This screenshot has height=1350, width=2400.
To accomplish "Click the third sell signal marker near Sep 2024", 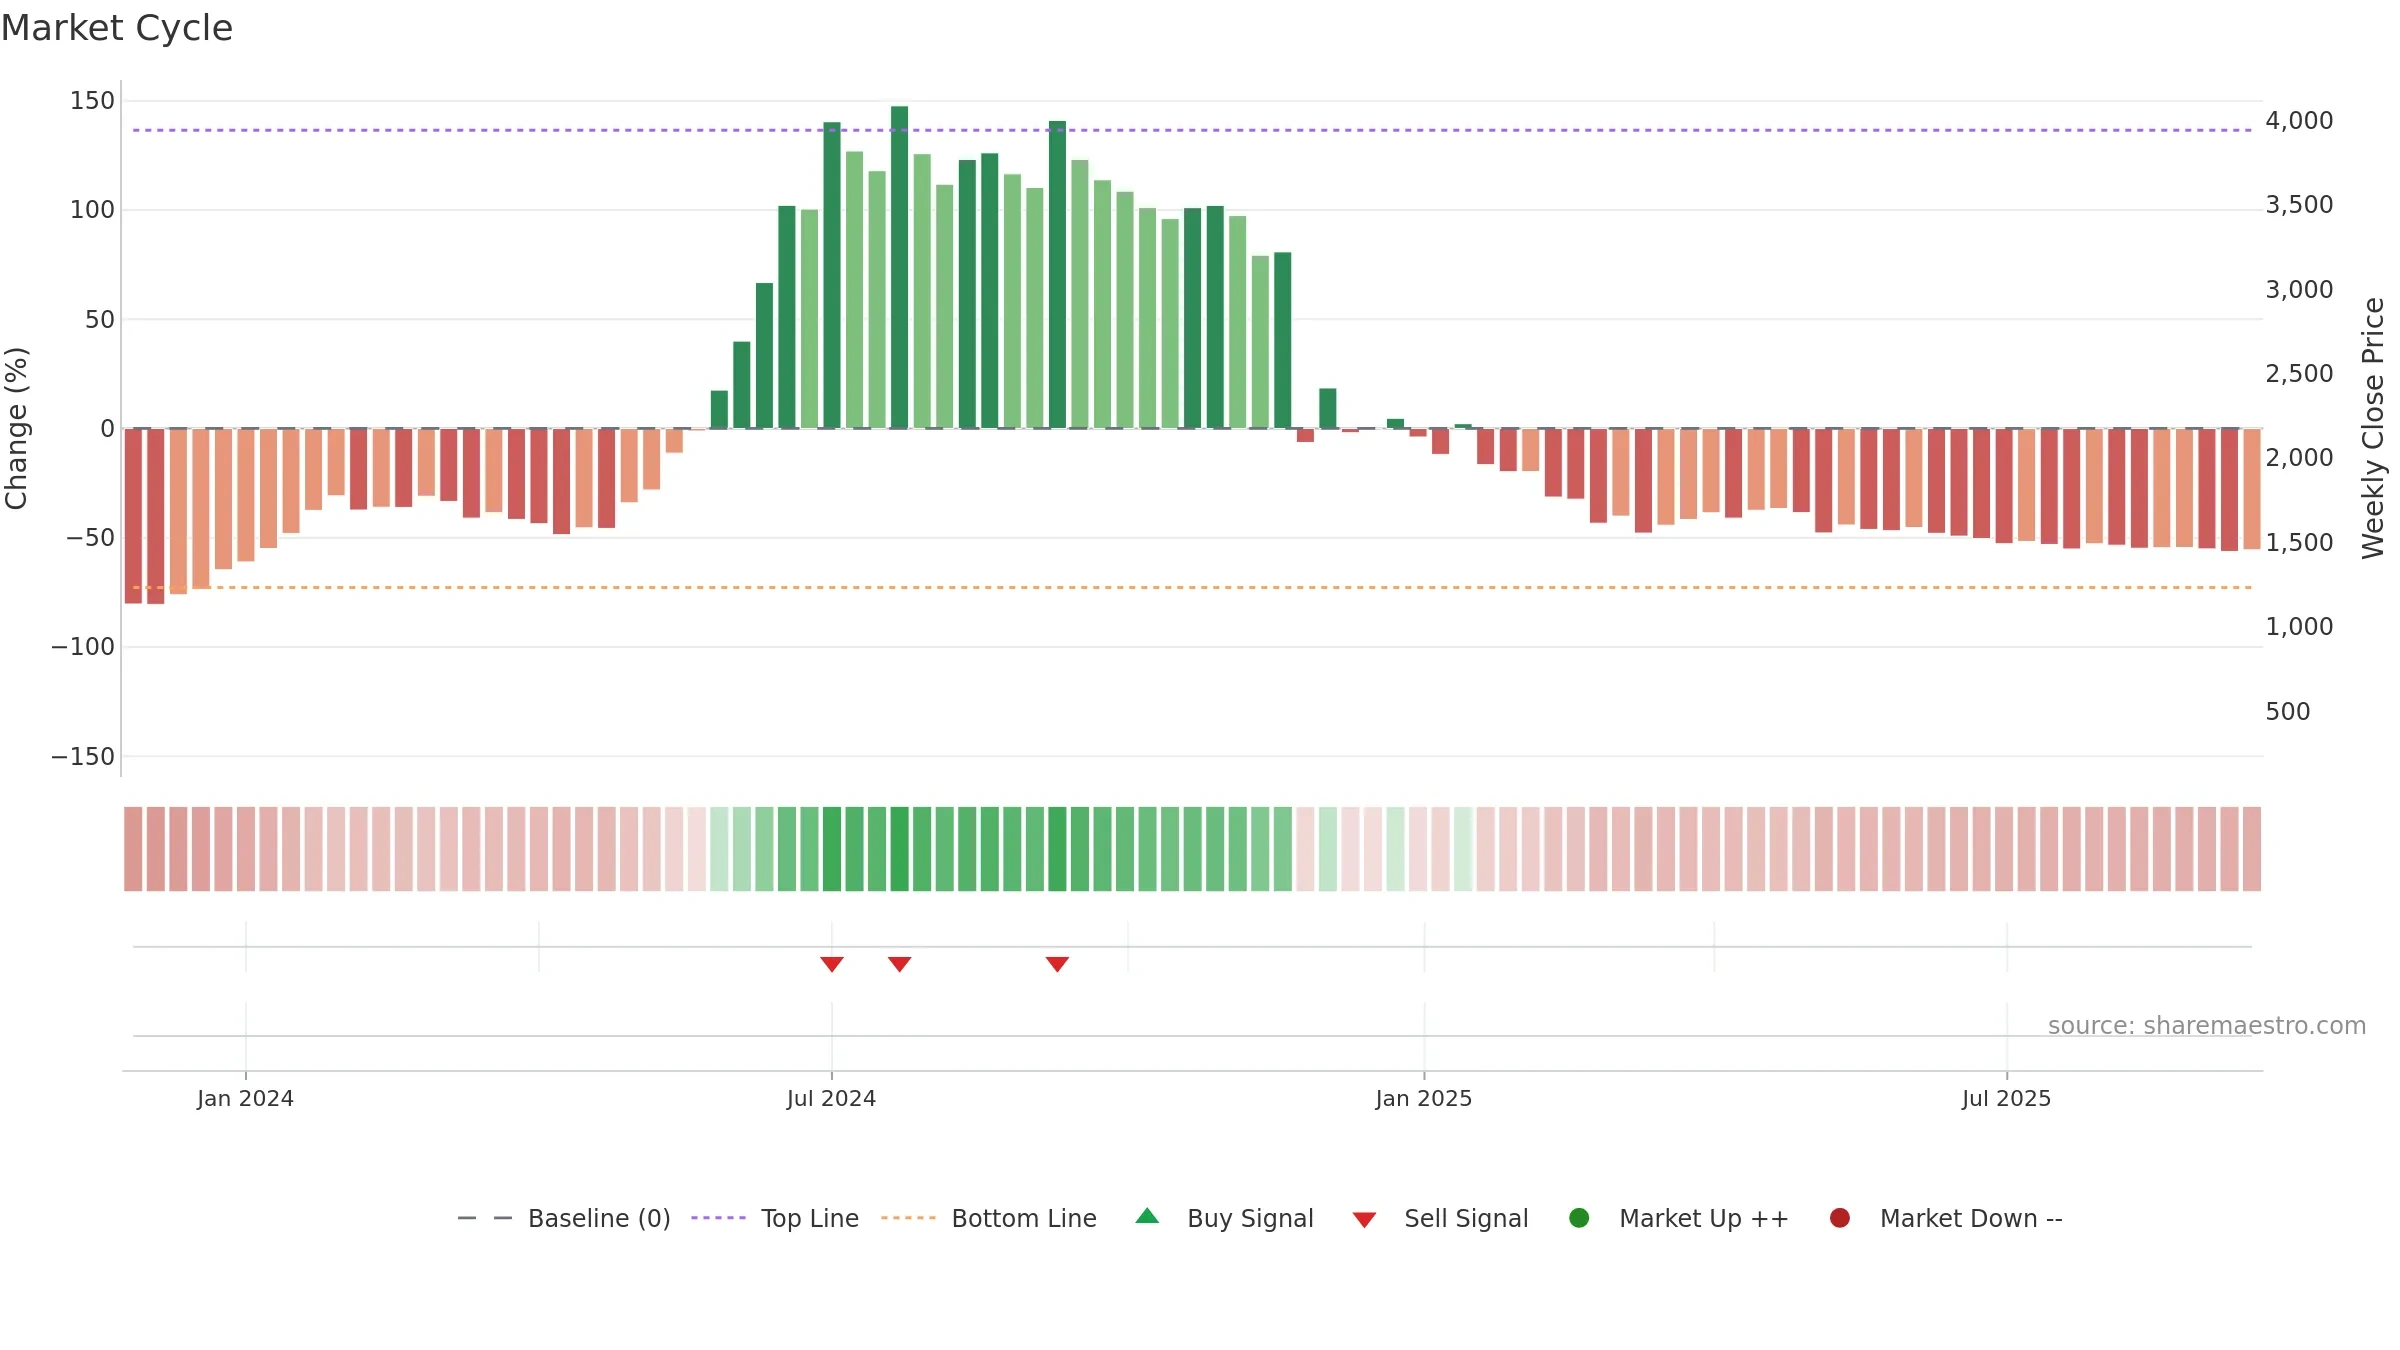I will tap(1057, 964).
